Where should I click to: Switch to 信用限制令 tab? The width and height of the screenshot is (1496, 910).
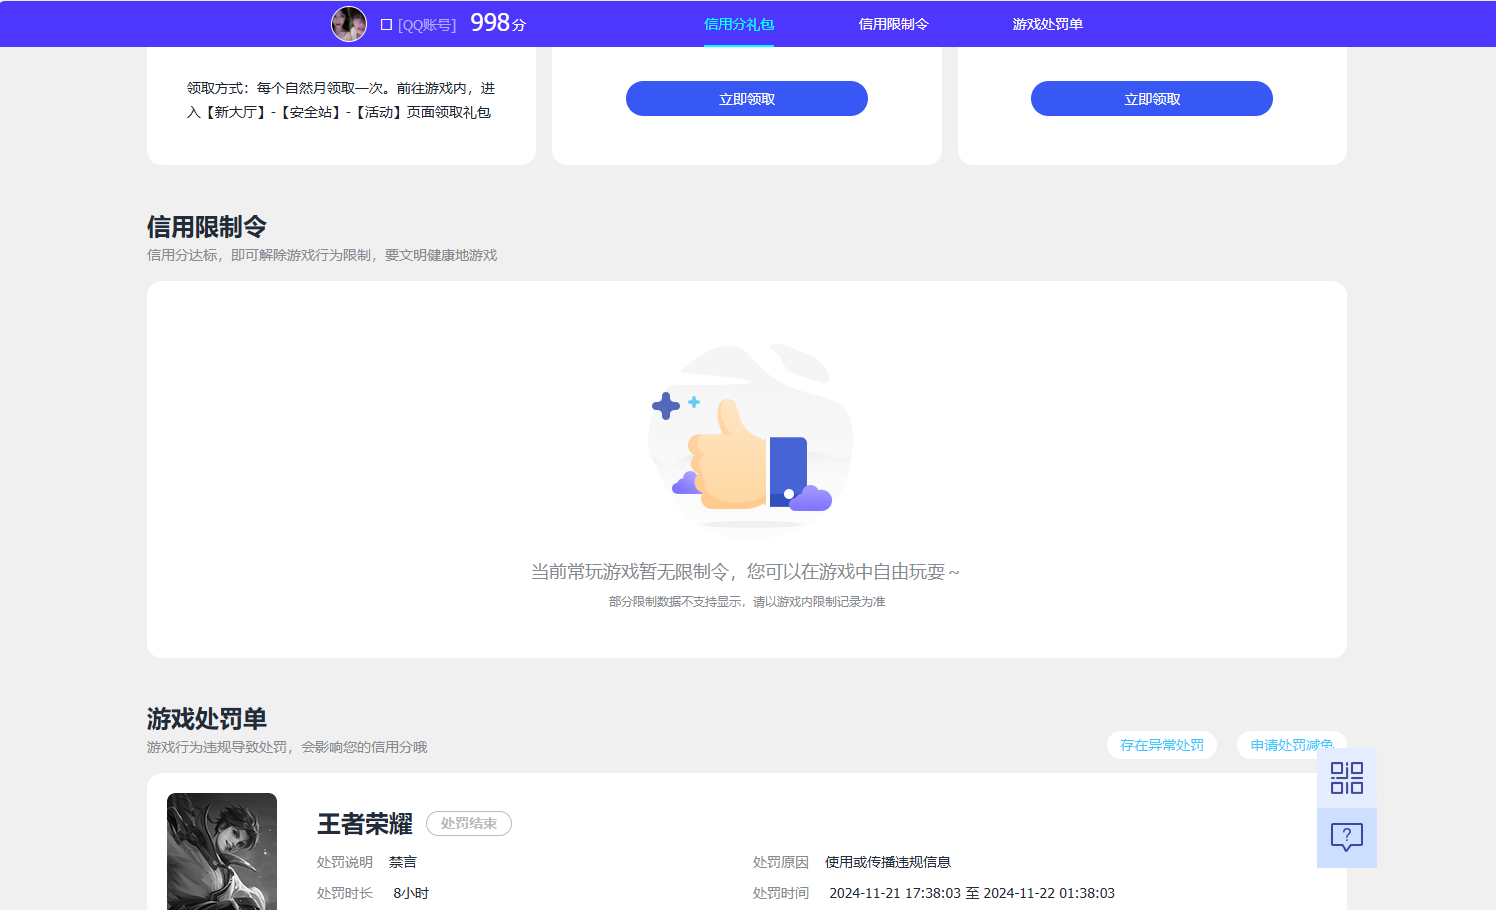click(x=893, y=24)
